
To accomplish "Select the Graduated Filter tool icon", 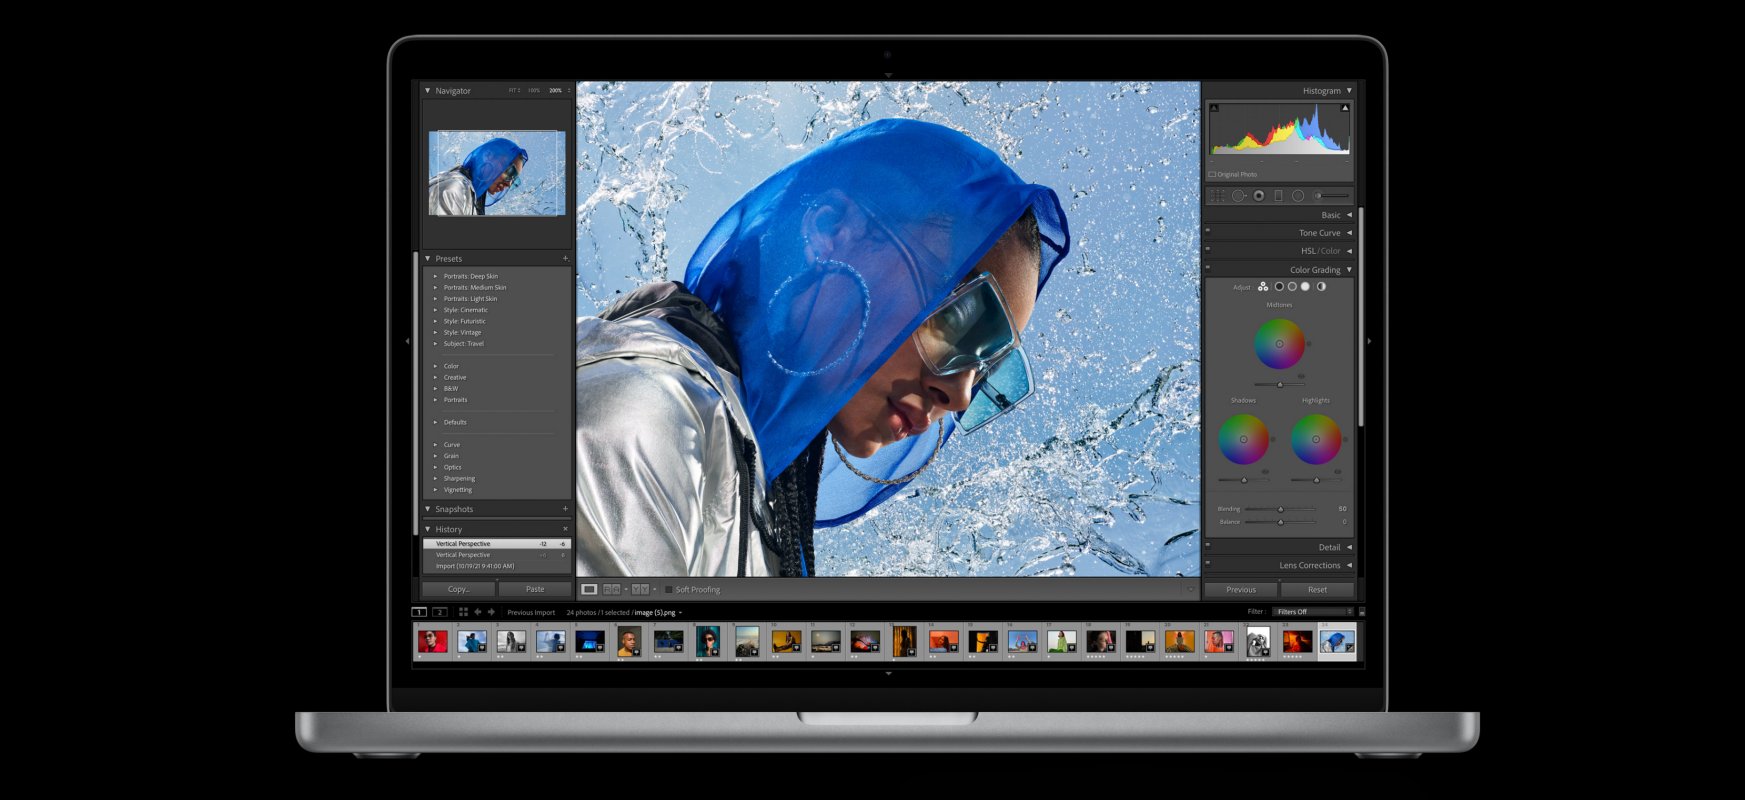I will (x=1278, y=196).
